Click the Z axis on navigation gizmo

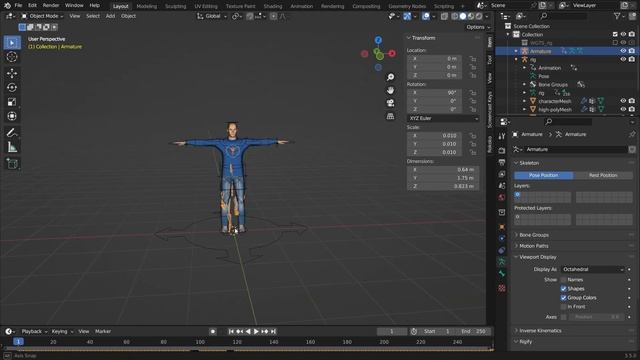[378, 40]
